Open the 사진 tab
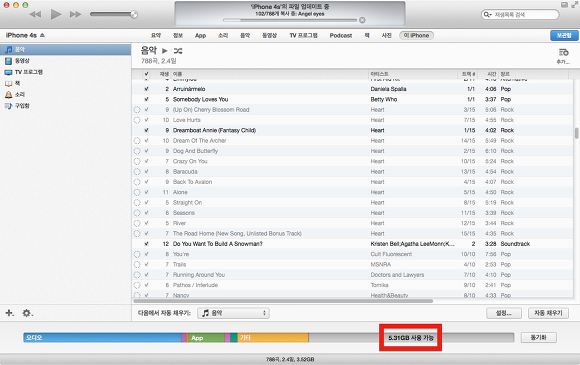Screen dimensions: 580x365 (387, 36)
